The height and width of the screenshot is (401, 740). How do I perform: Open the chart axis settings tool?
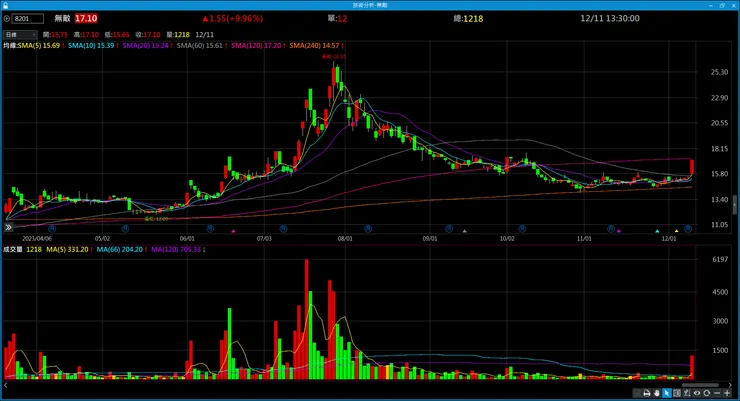click(687, 393)
